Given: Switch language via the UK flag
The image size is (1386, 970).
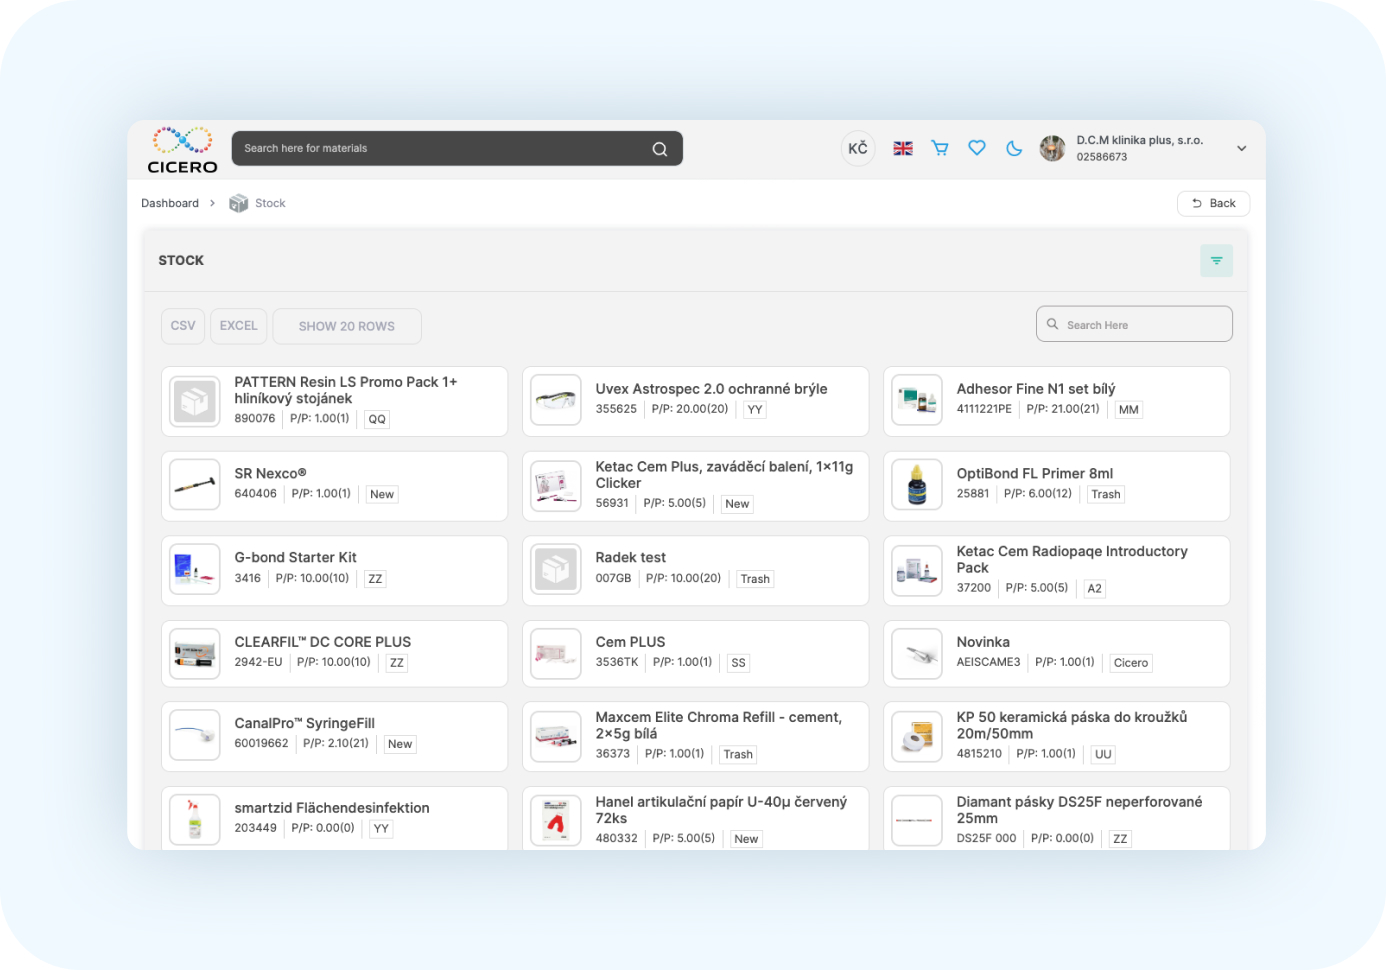Looking at the screenshot, I should (x=903, y=148).
